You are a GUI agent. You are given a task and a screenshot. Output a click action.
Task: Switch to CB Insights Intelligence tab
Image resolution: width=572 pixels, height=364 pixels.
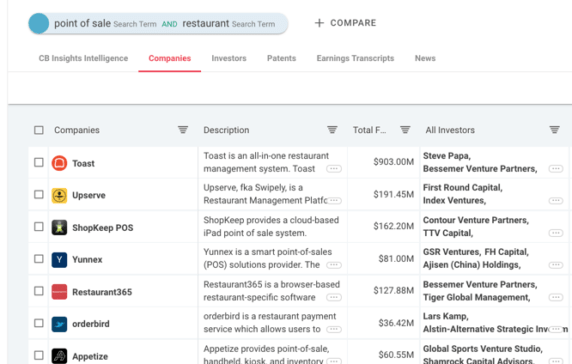tap(83, 58)
